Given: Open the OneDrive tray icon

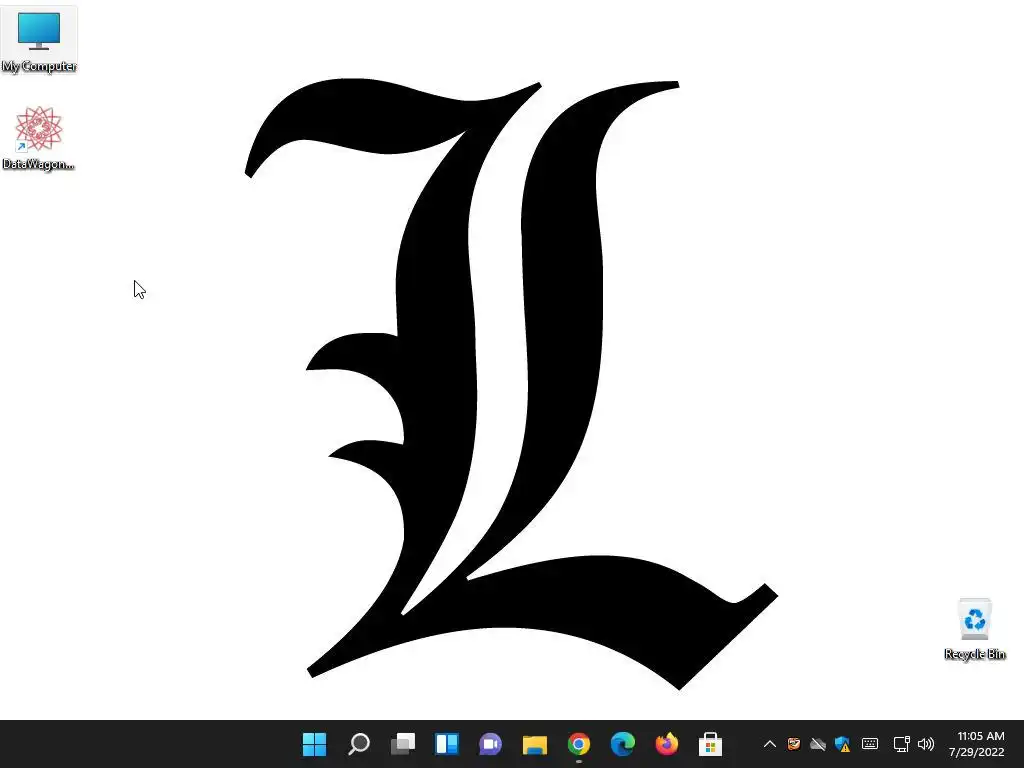Looking at the screenshot, I should pos(818,744).
